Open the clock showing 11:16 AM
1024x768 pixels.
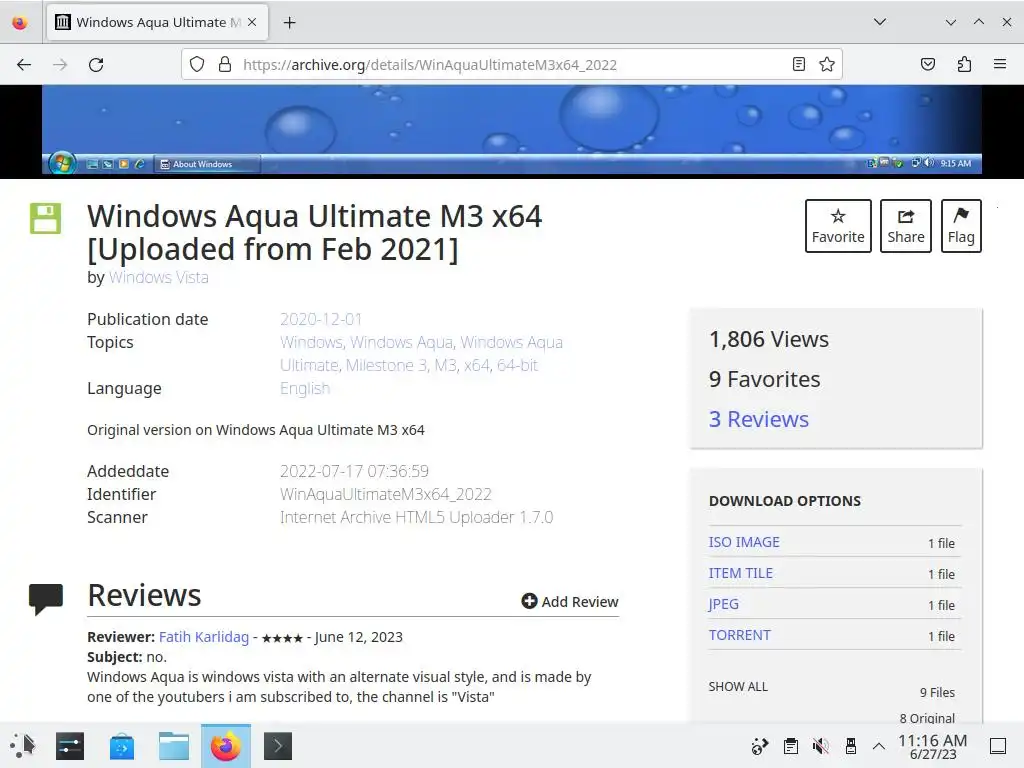[933, 746]
